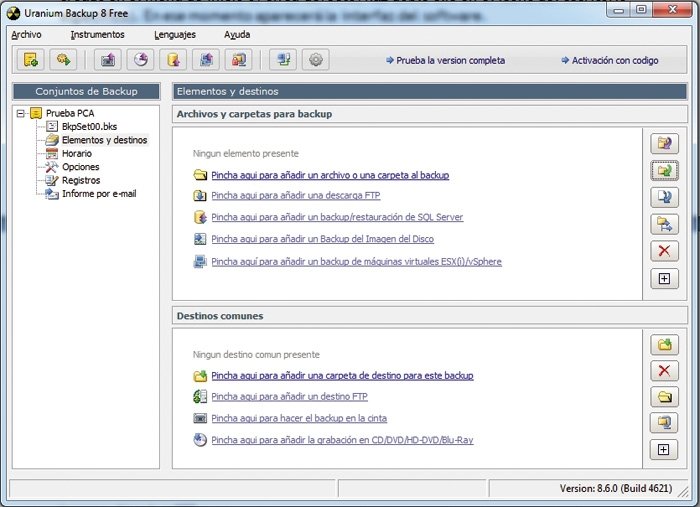Select Prueba PCA backup set in tree
The image size is (700, 507).
tap(70, 113)
